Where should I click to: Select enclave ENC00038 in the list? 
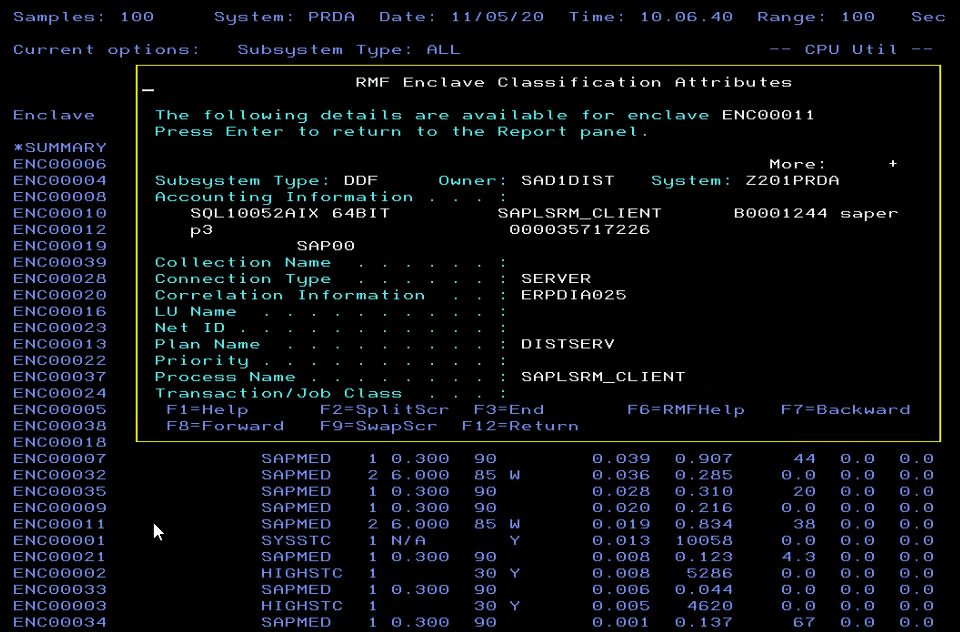[59, 426]
